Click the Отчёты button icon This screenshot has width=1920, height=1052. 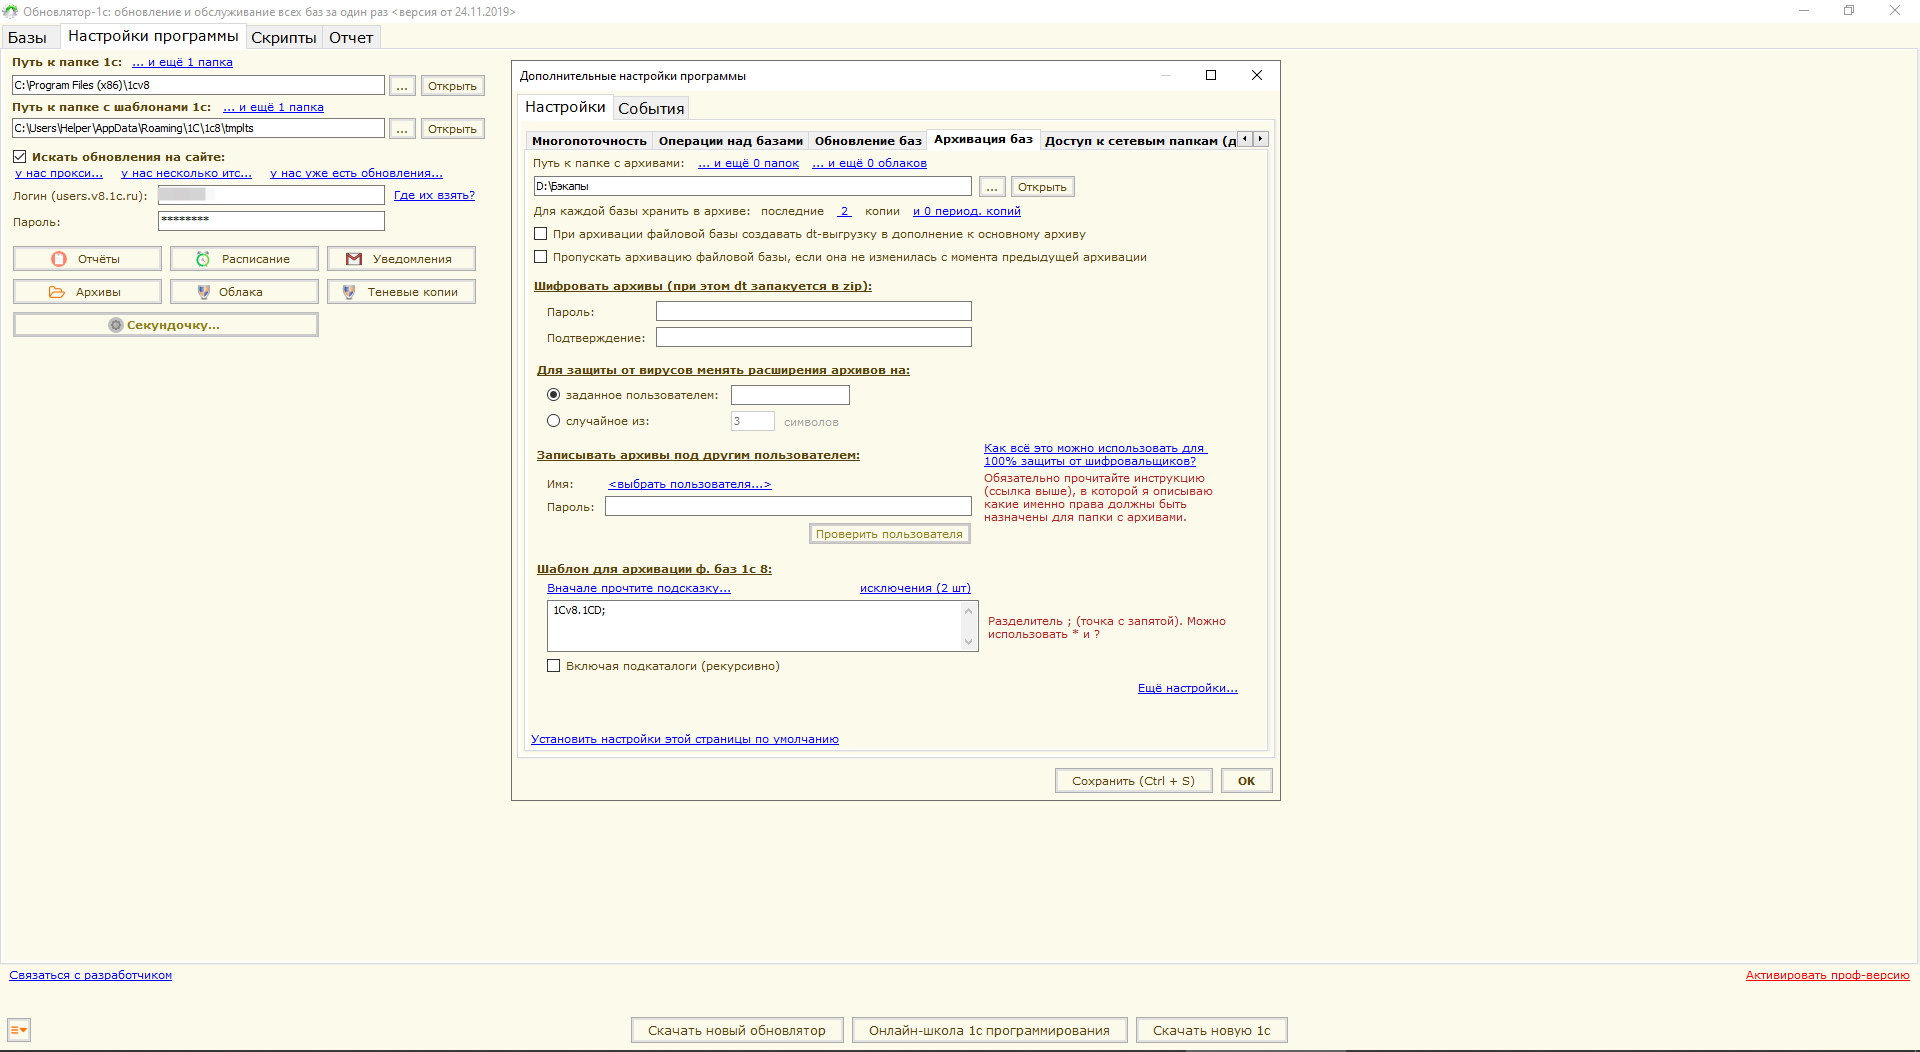click(x=59, y=259)
